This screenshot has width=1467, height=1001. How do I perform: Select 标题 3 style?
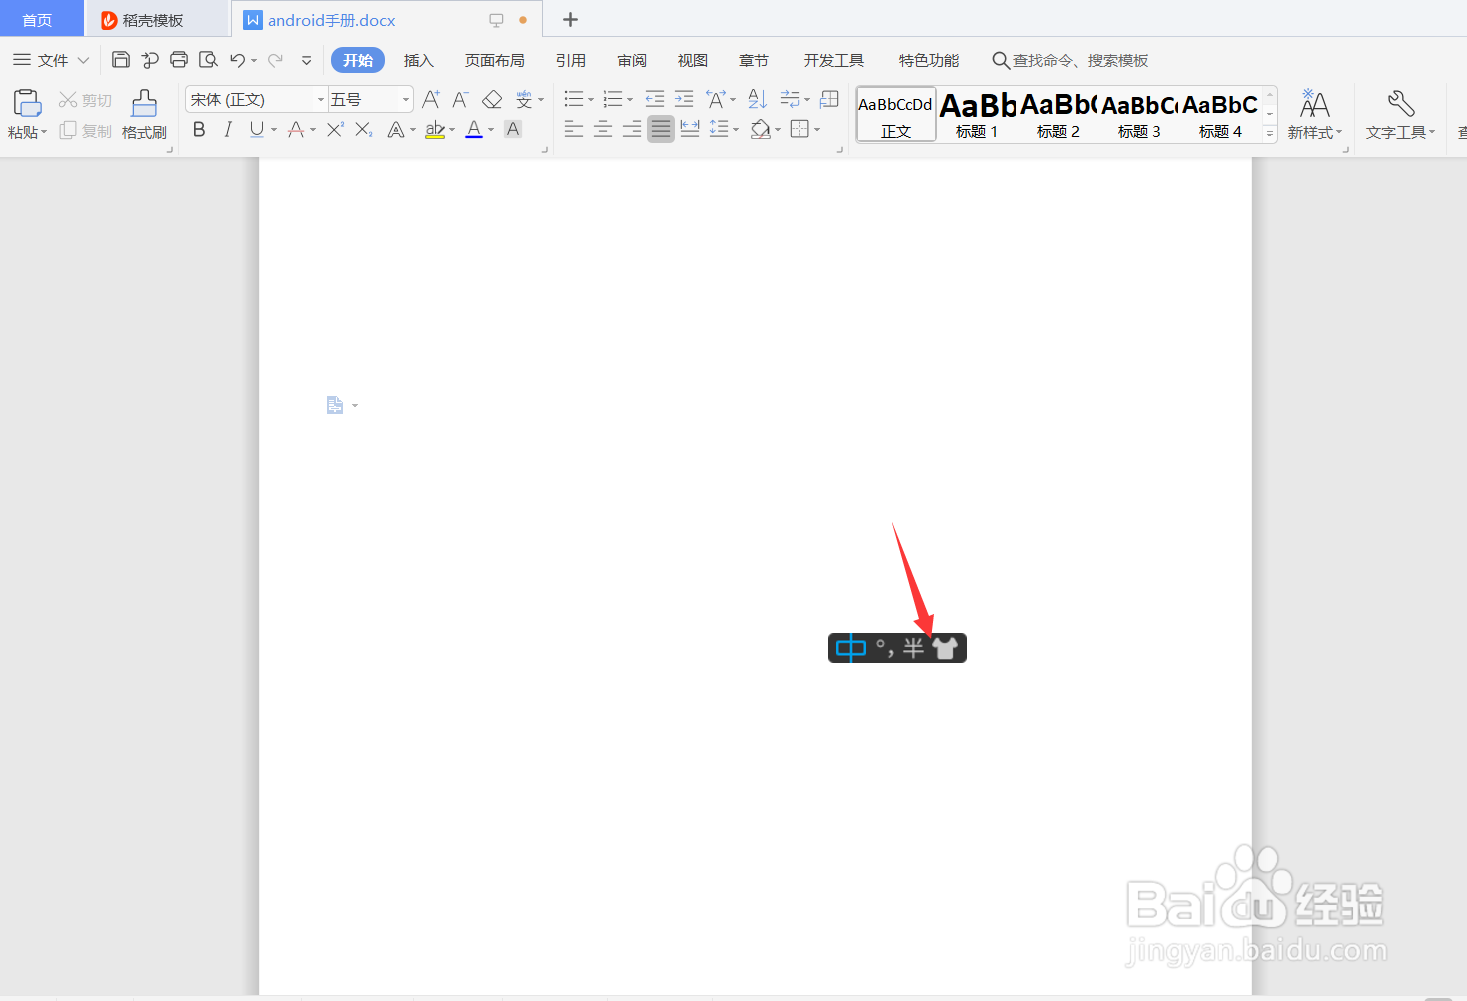click(1139, 115)
